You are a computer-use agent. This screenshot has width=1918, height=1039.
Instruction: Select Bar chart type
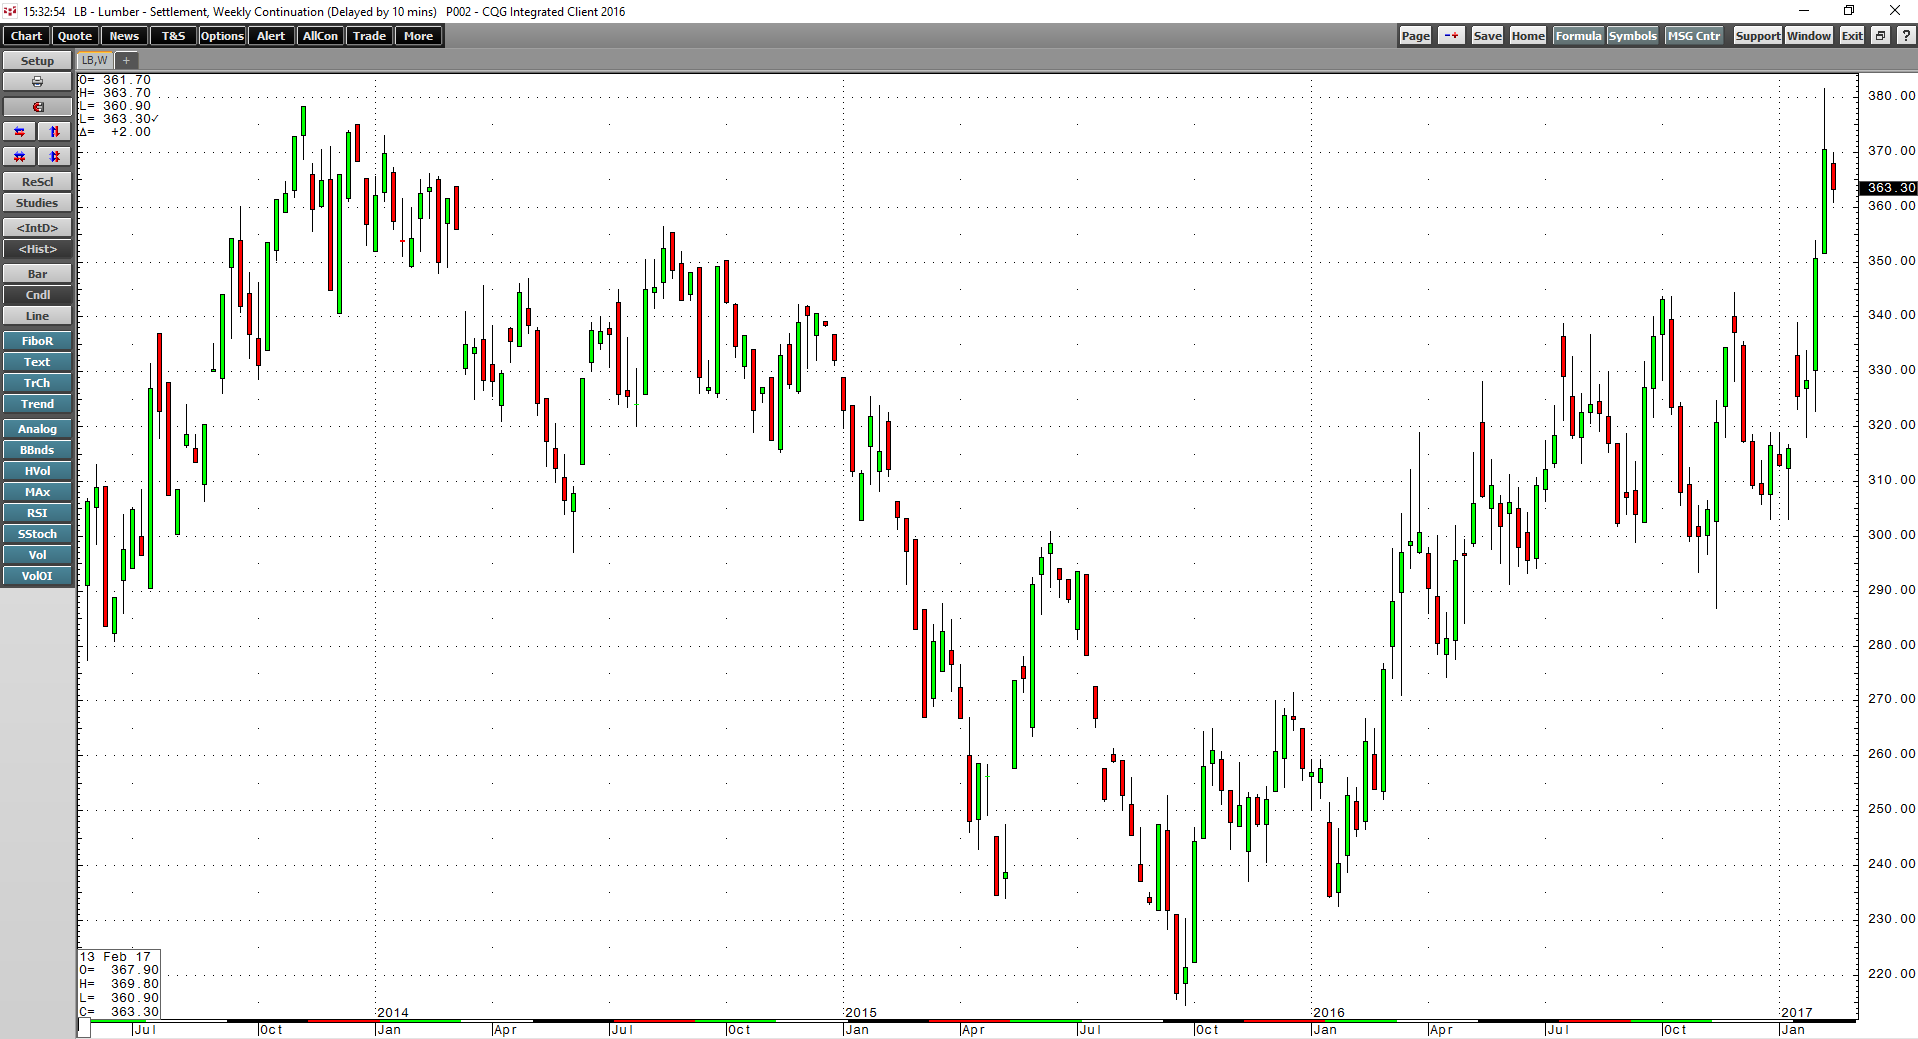point(37,274)
